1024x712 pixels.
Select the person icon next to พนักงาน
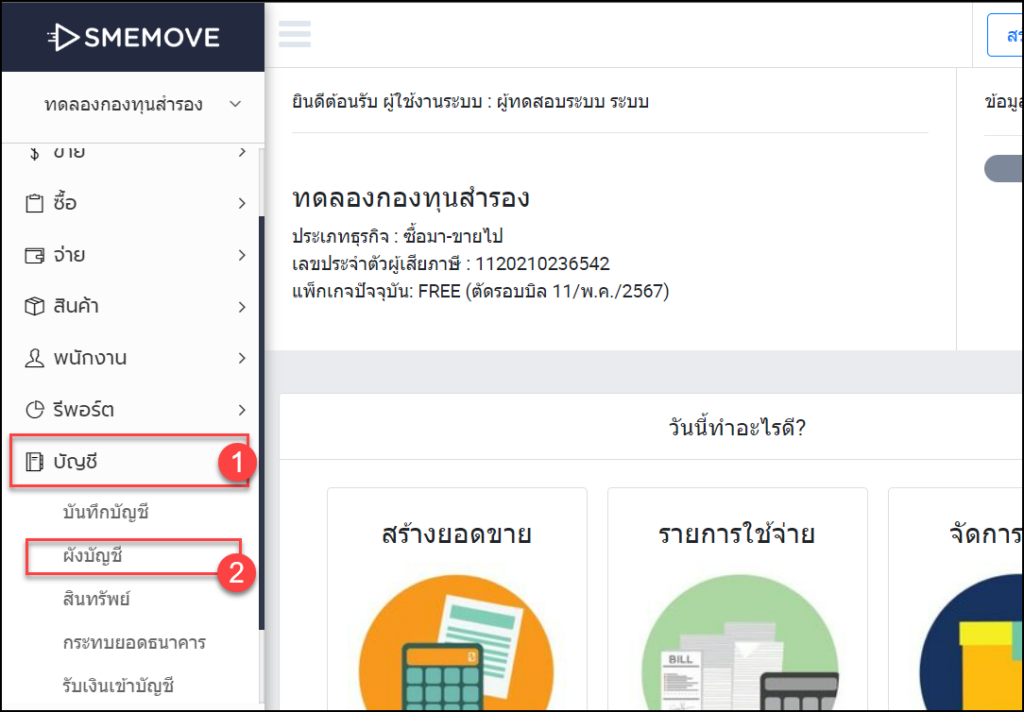pyautogui.click(x=32, y=358)
